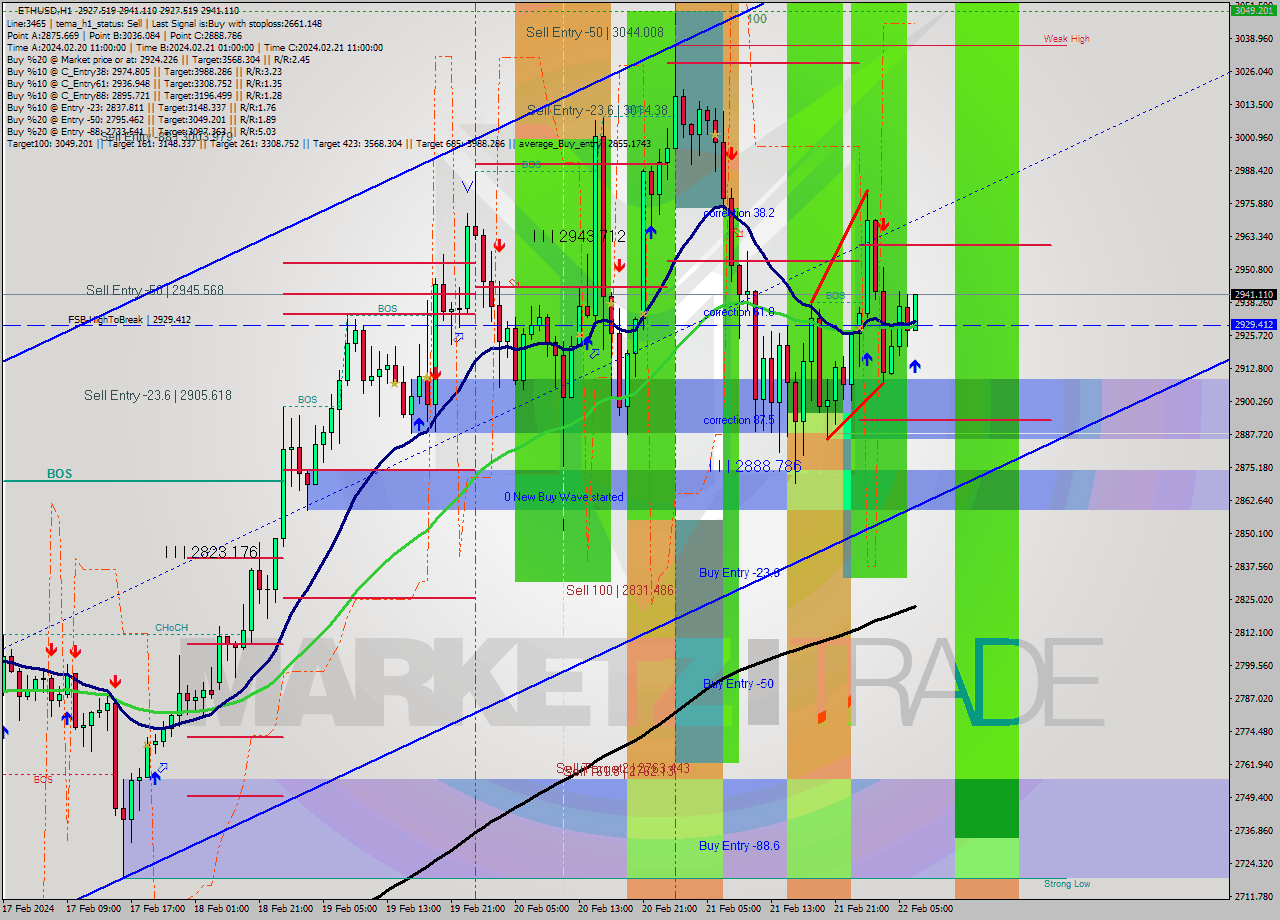This screenshot has width=1280, height=920.
Task: Select the 'average_Buy_entry | 2855.1743' label
Action: [584, 144]
